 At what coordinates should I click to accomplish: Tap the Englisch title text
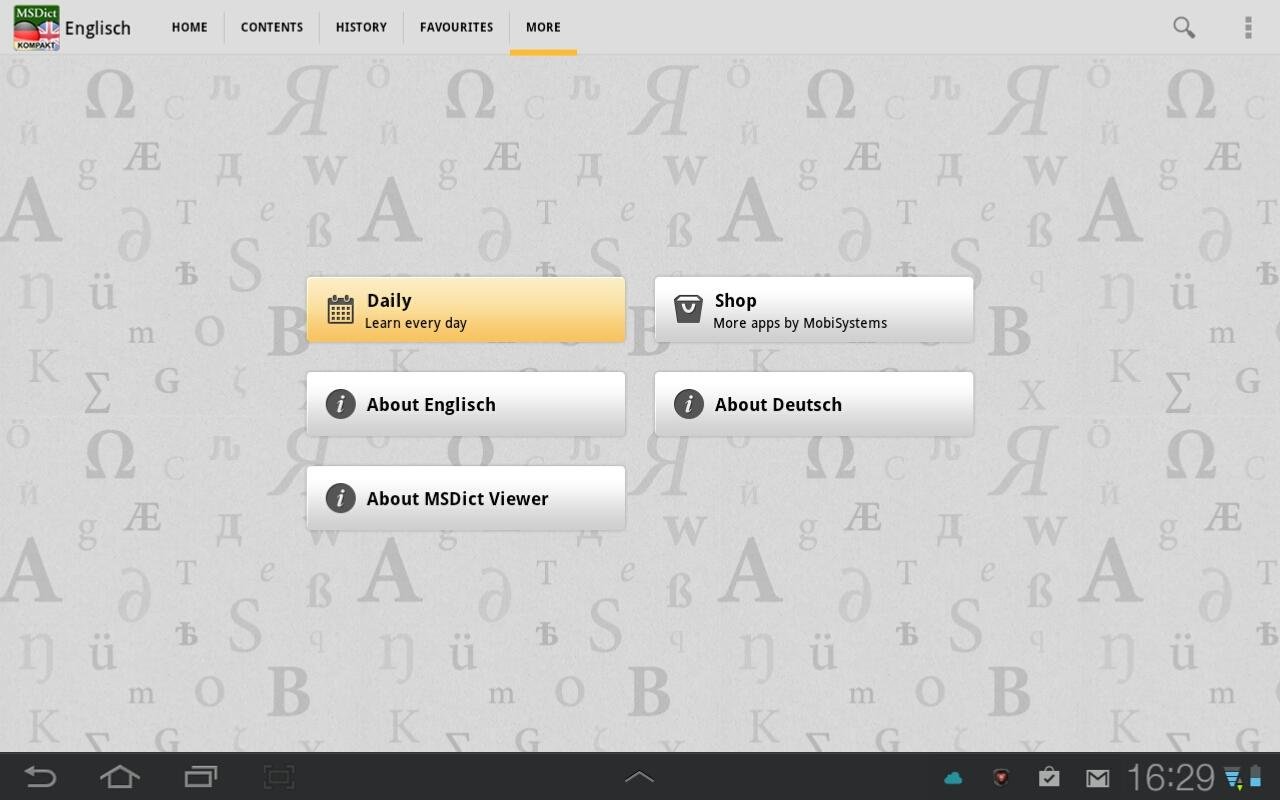[x=98, y=28]
